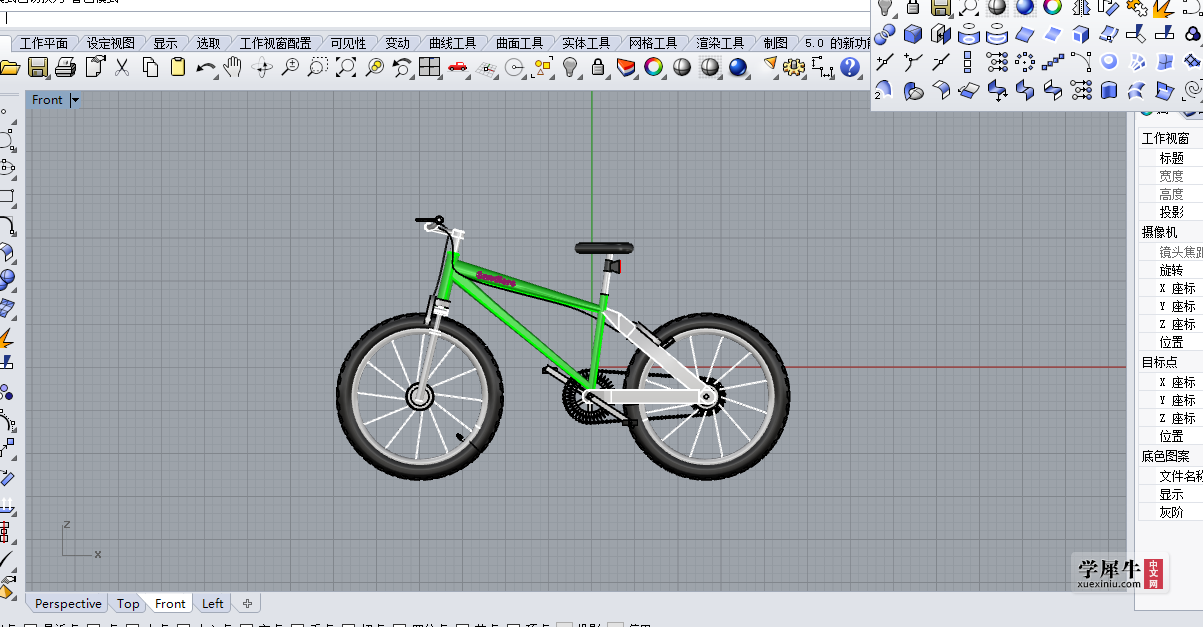Print the current viewport
The height and width of the screenshot is (627, 1203).
66,68
